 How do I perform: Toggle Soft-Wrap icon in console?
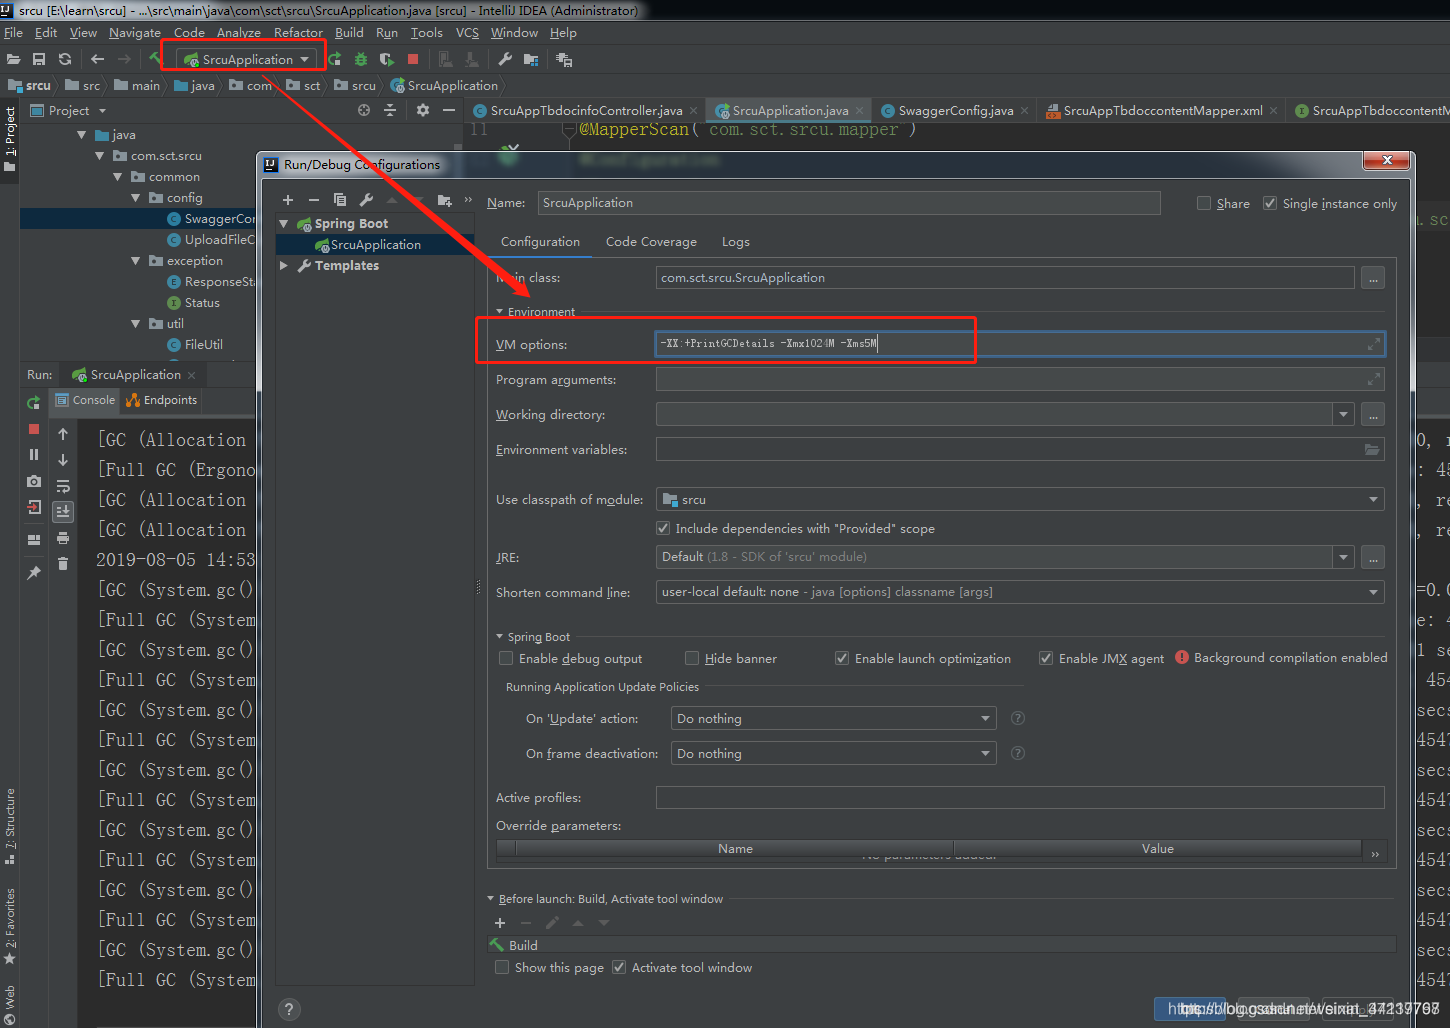[x=63, y=487]
